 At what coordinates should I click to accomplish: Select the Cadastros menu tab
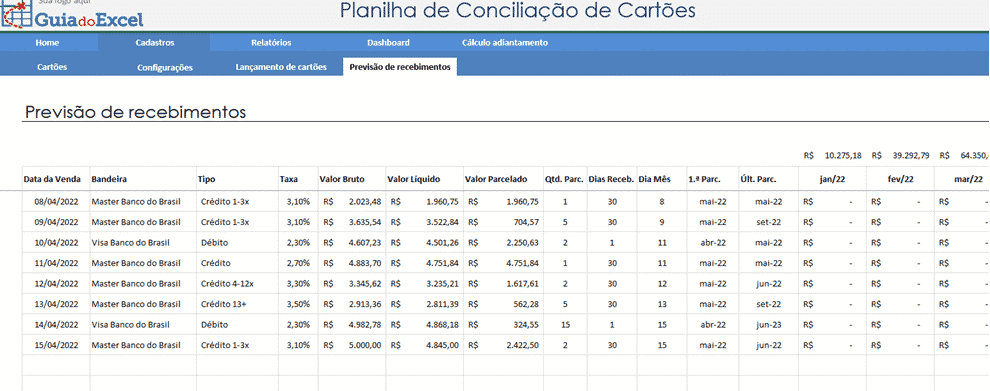pyautogui.click(x=155, y=43)
